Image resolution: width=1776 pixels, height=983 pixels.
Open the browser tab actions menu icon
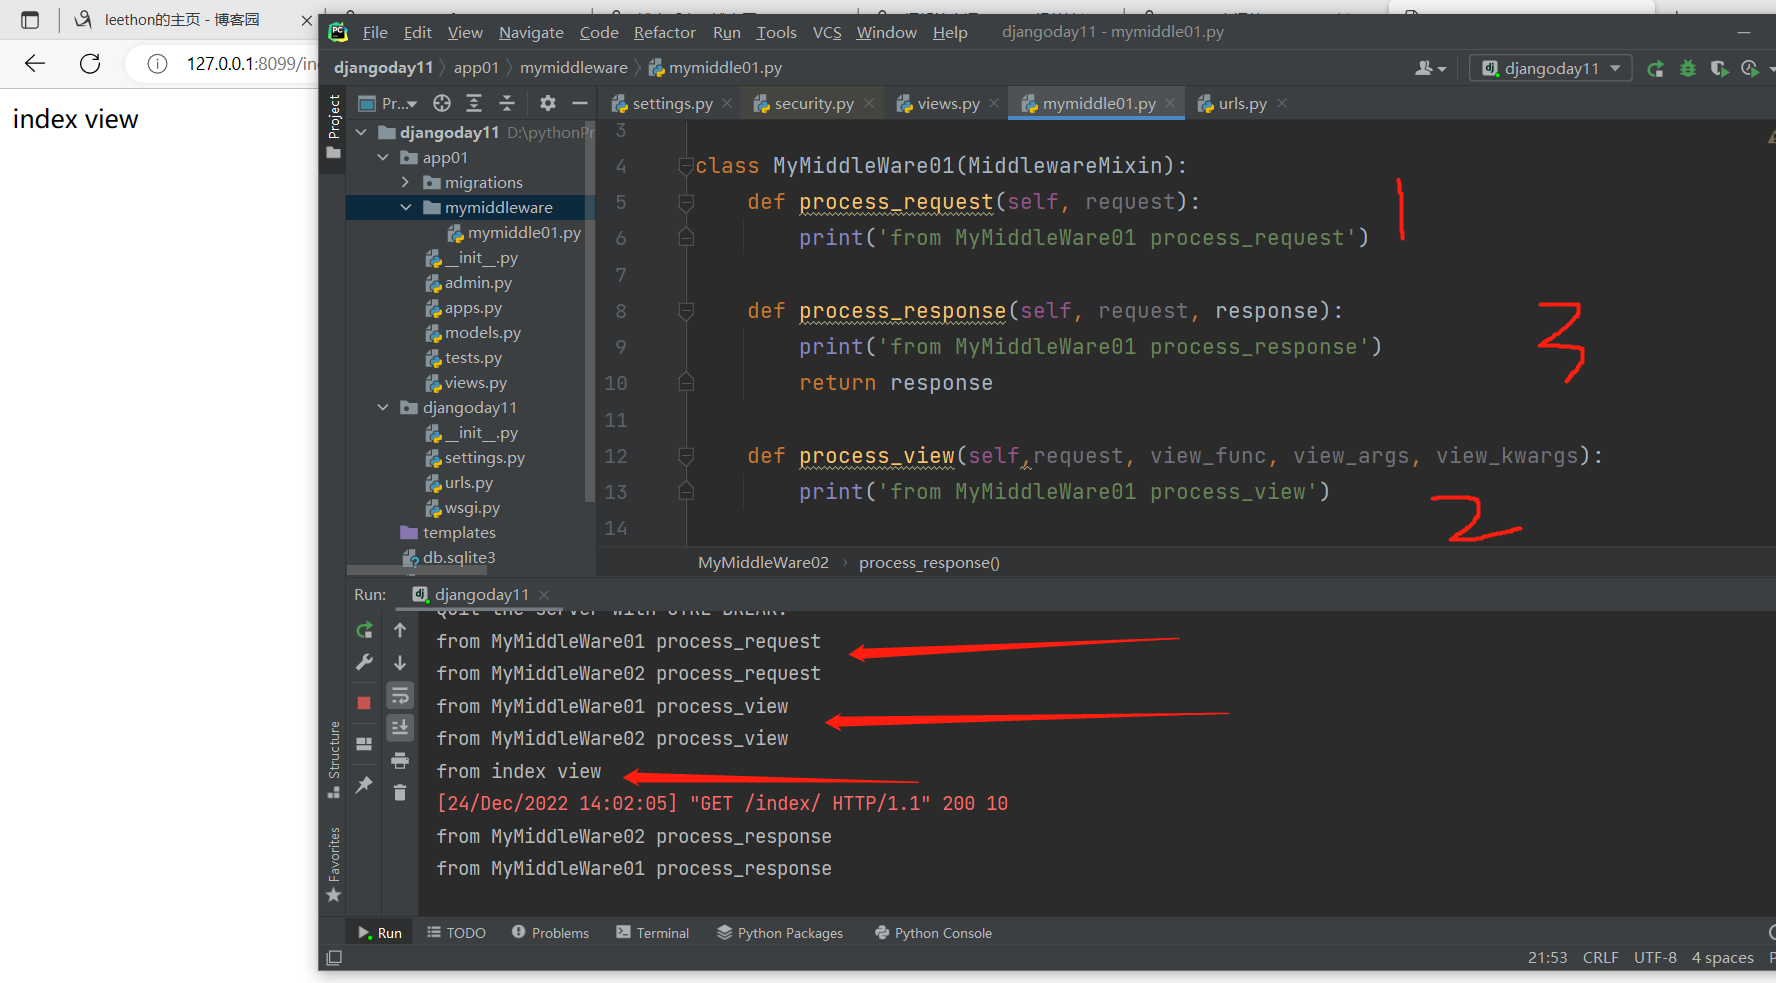point(30,20)
